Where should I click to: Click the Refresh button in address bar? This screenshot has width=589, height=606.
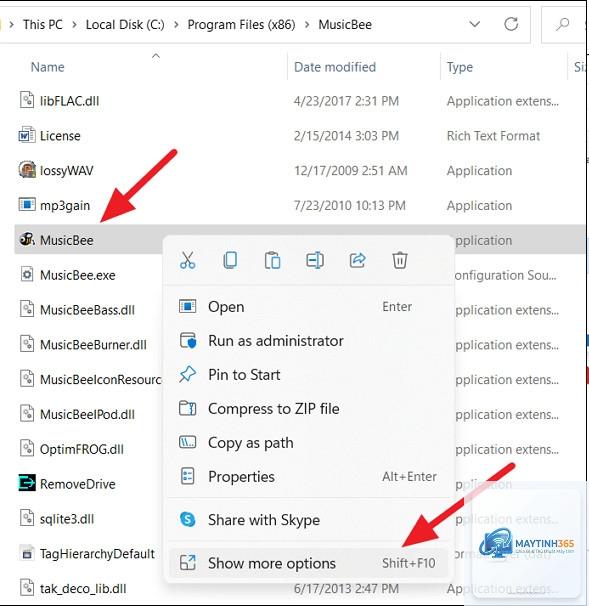click(511, 24)
